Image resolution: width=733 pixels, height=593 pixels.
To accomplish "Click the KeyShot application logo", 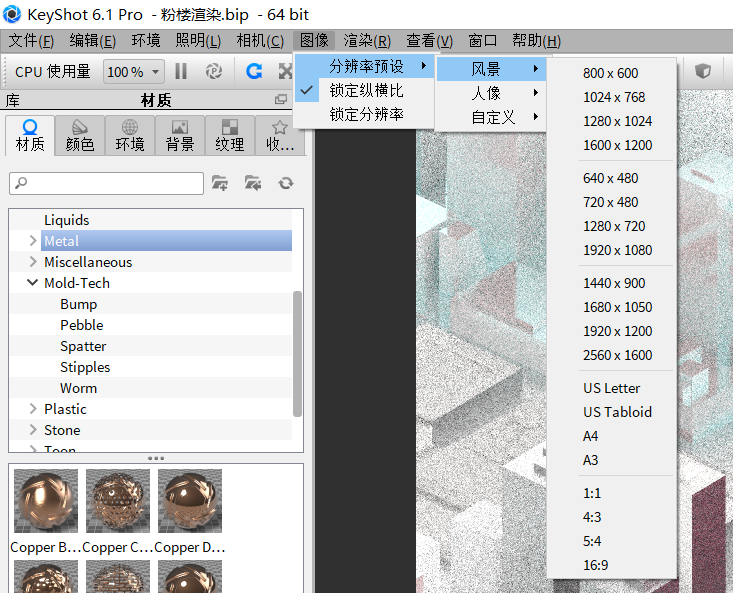I will (x=12, y=14).
